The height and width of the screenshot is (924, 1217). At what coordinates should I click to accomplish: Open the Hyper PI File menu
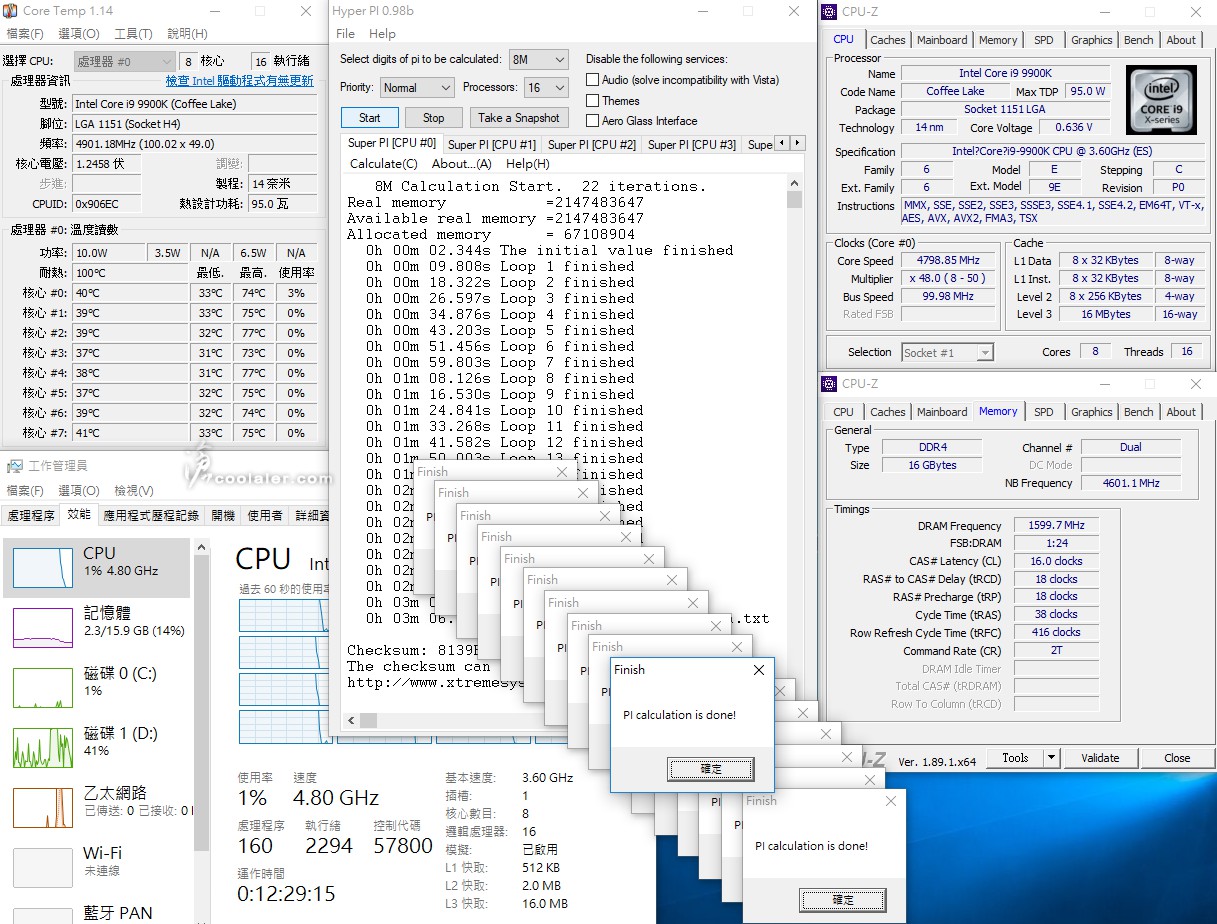(x=345, y=34)
